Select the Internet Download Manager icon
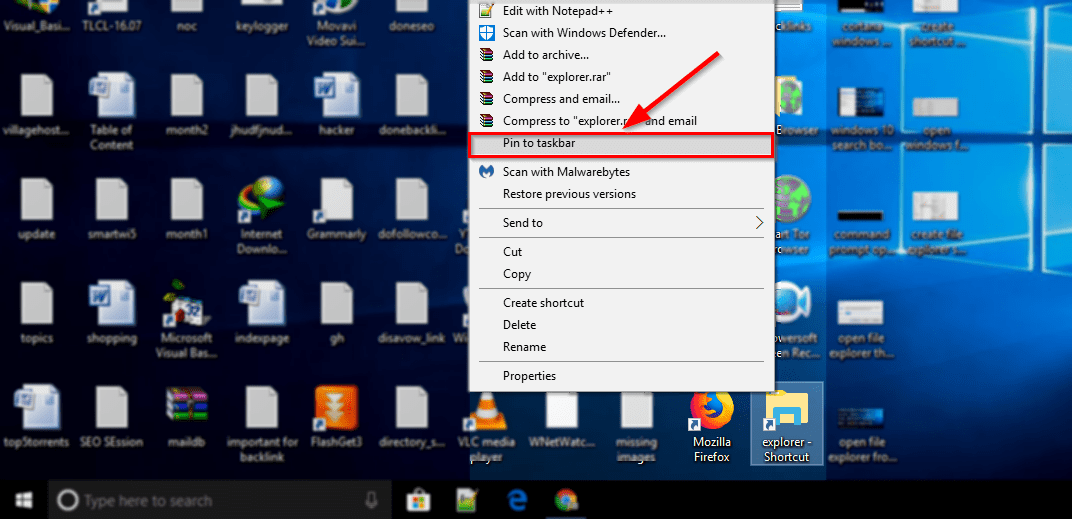The height and width of the screenshot is (519, 1072). click(x=261, y=215)
